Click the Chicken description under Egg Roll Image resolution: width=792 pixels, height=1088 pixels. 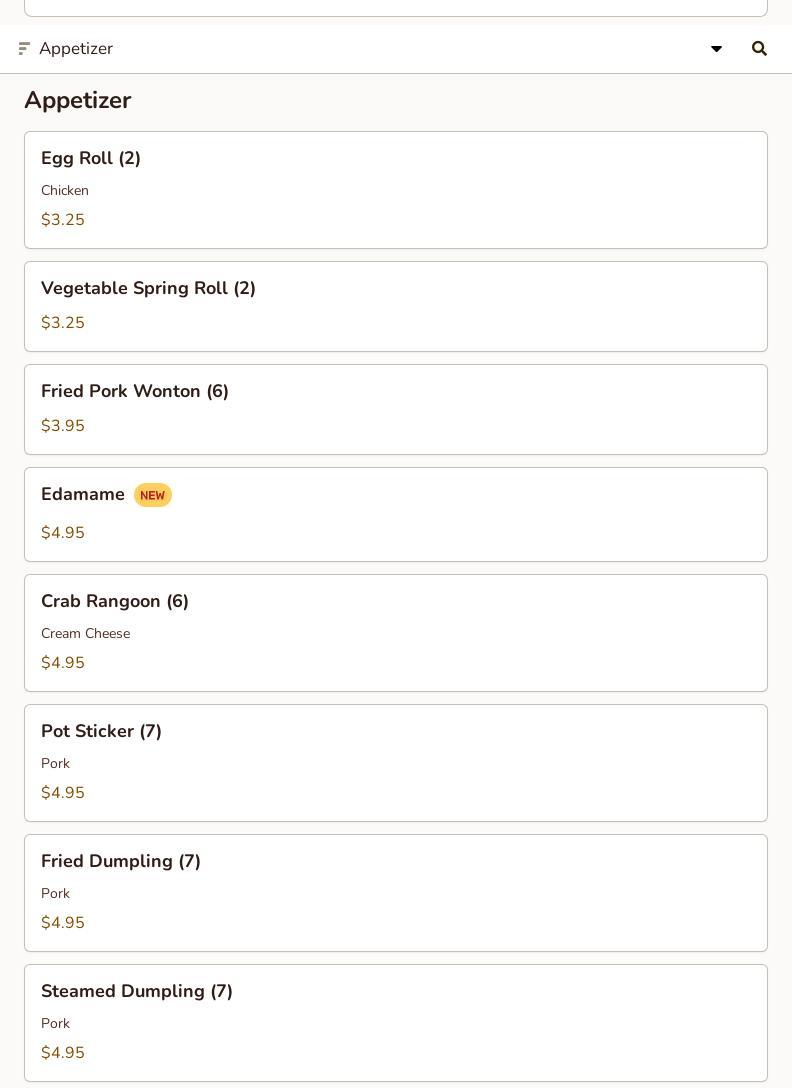[65, 190]
